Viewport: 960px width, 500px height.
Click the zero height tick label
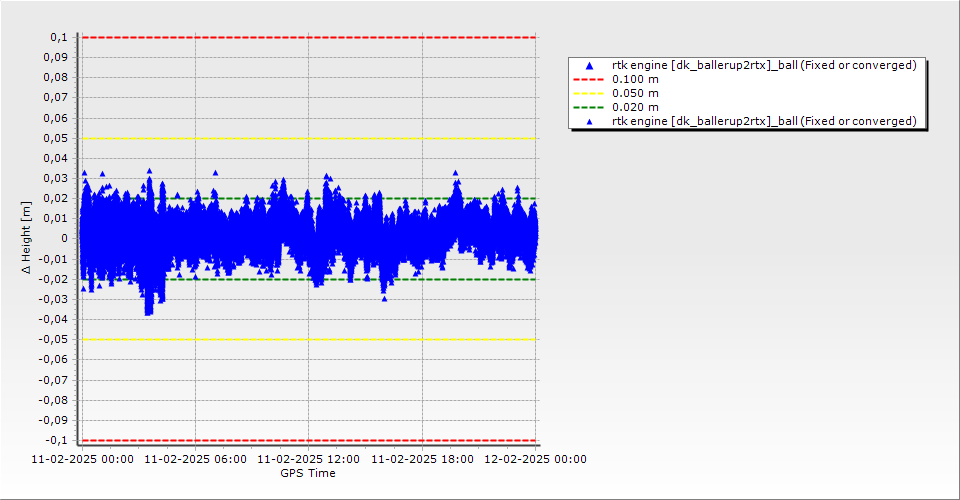click(65, 239)
